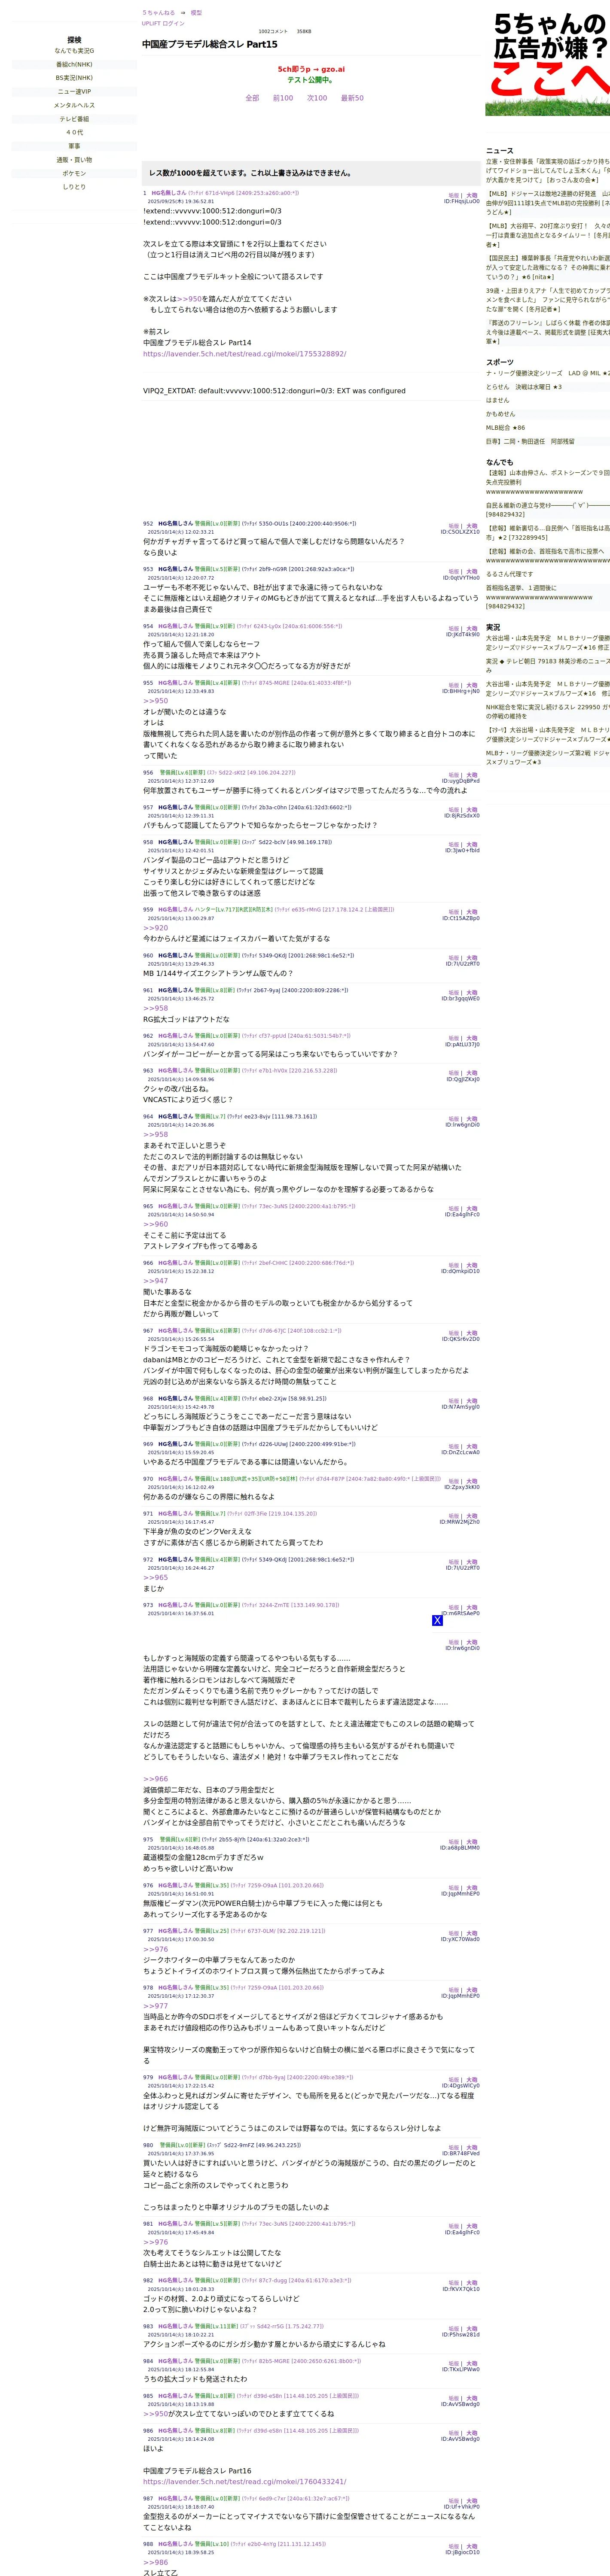This screenshot has height=2576, width=610.
Task: Open news item 大谷翔平、20打席ぶり安打
Action: click(x=548, y=235)
